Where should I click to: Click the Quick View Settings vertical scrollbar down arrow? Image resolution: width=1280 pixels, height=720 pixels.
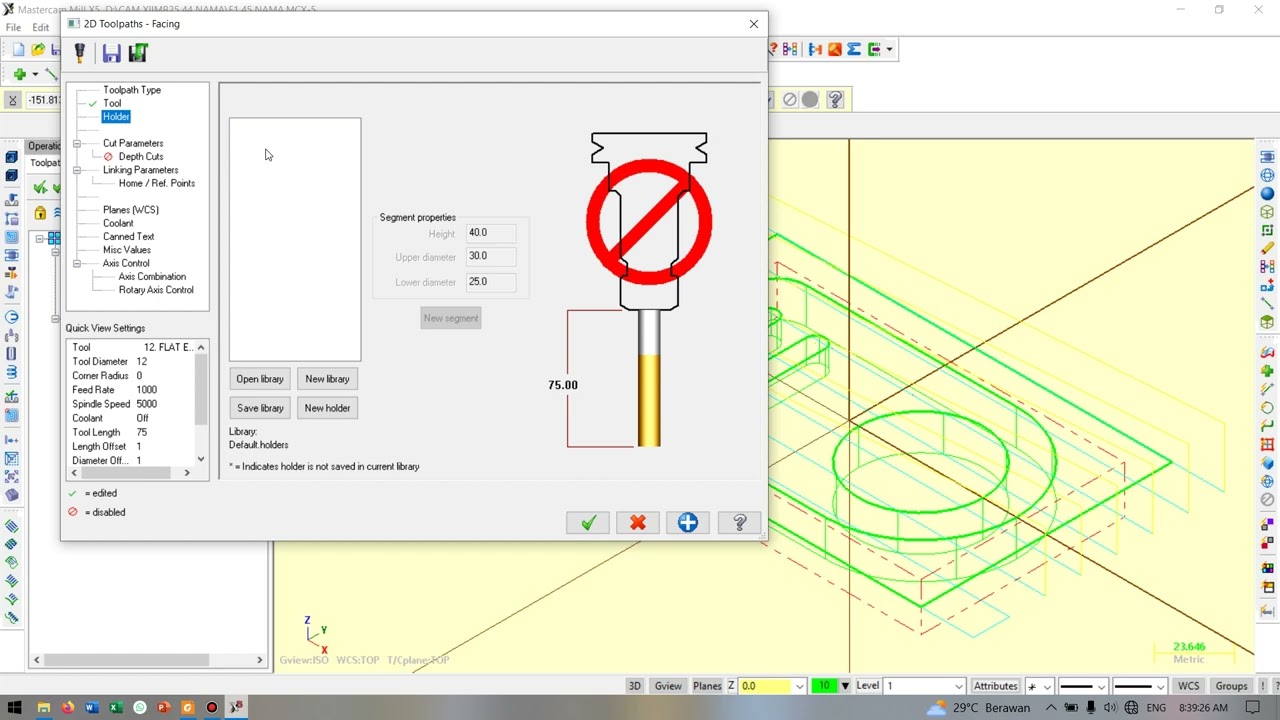pyautogui.click(x=201, y=460)
